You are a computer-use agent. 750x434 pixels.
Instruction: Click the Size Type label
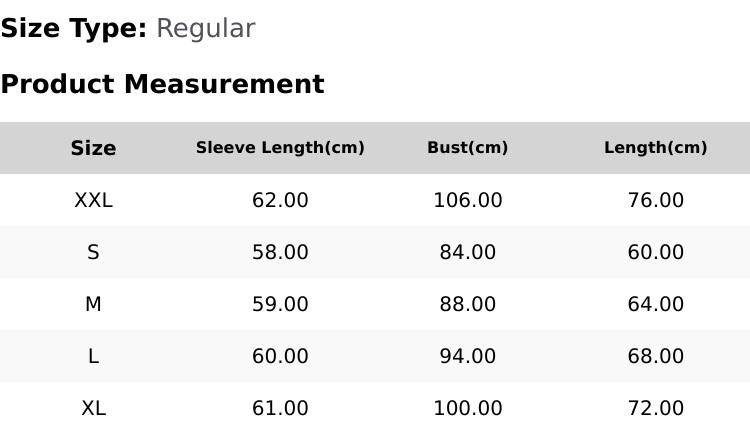74,28
